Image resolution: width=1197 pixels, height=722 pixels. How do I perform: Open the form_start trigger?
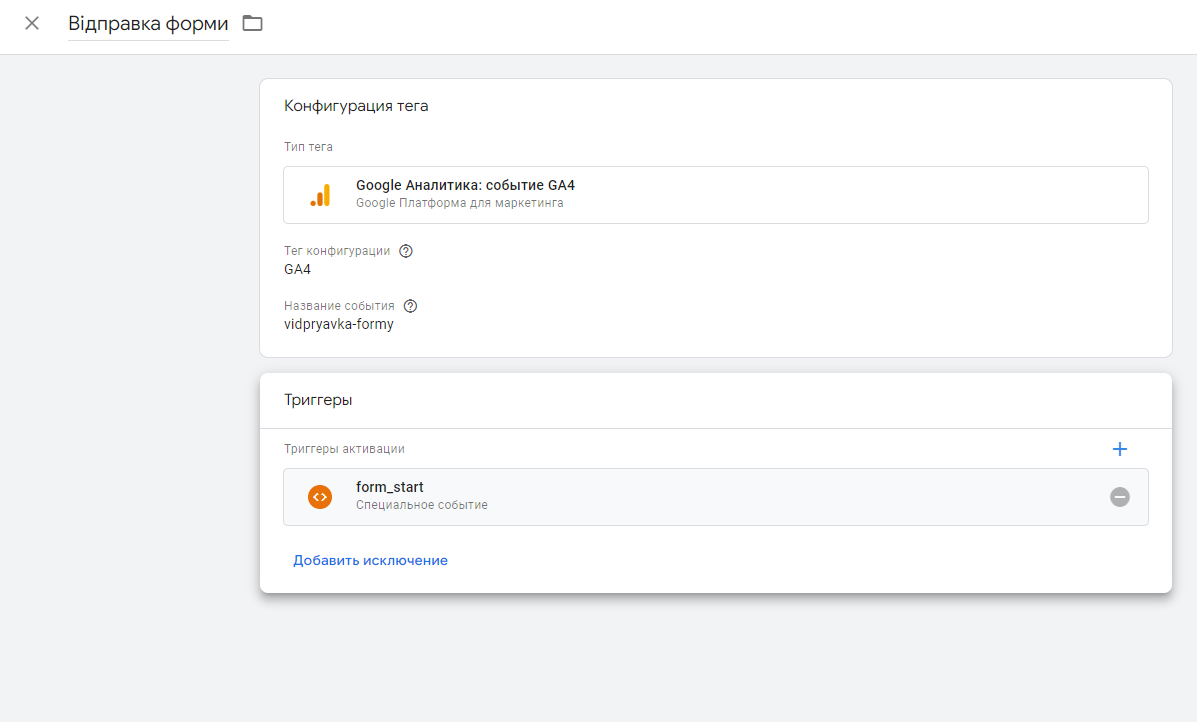[390, 487]
